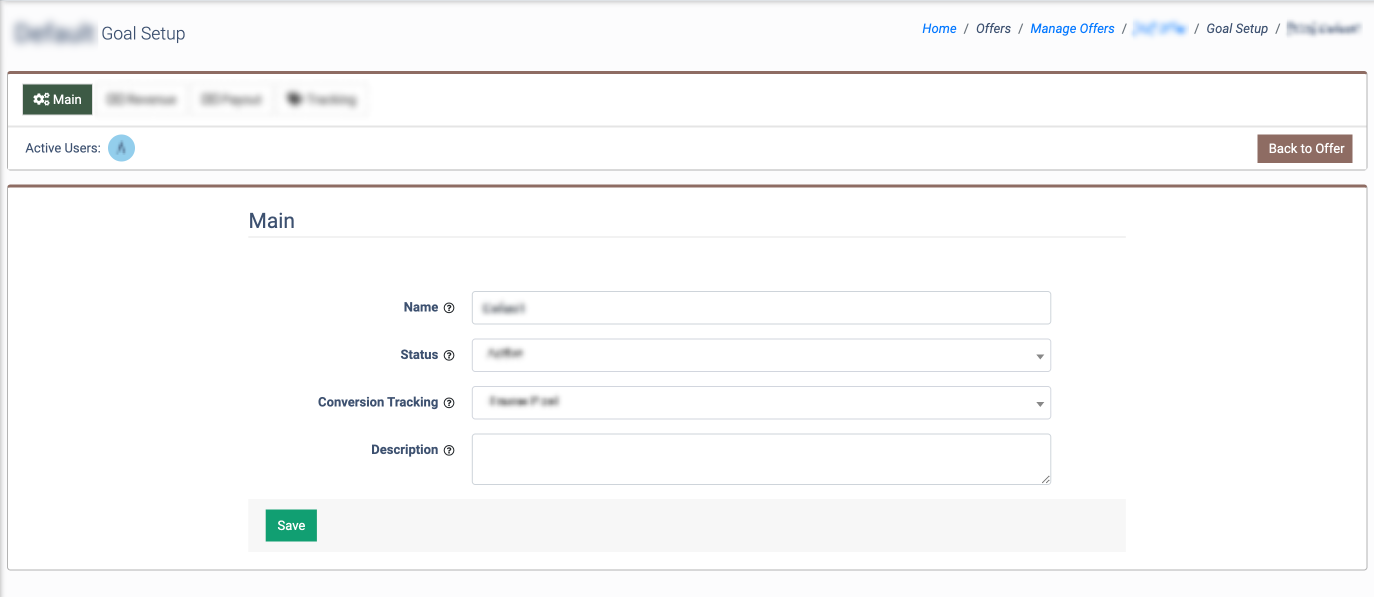1374x597 pixels.
Task: Click the gears icon on Main tab
Action: [41, 100]
